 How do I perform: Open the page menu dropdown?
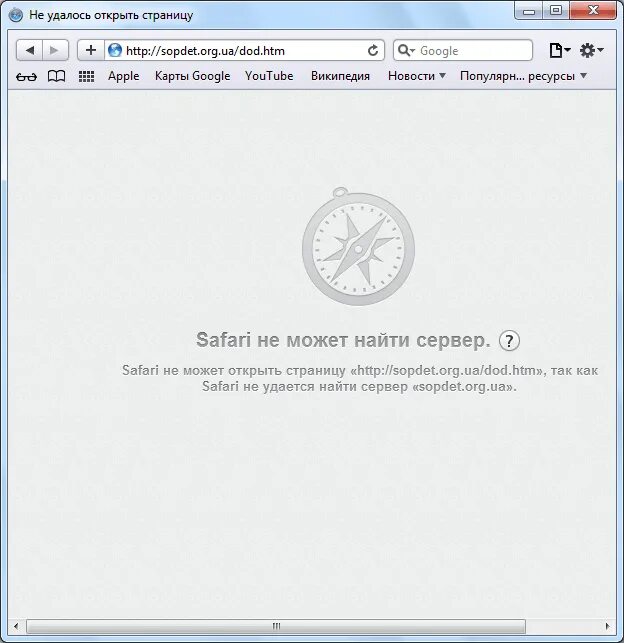[560, 50]
